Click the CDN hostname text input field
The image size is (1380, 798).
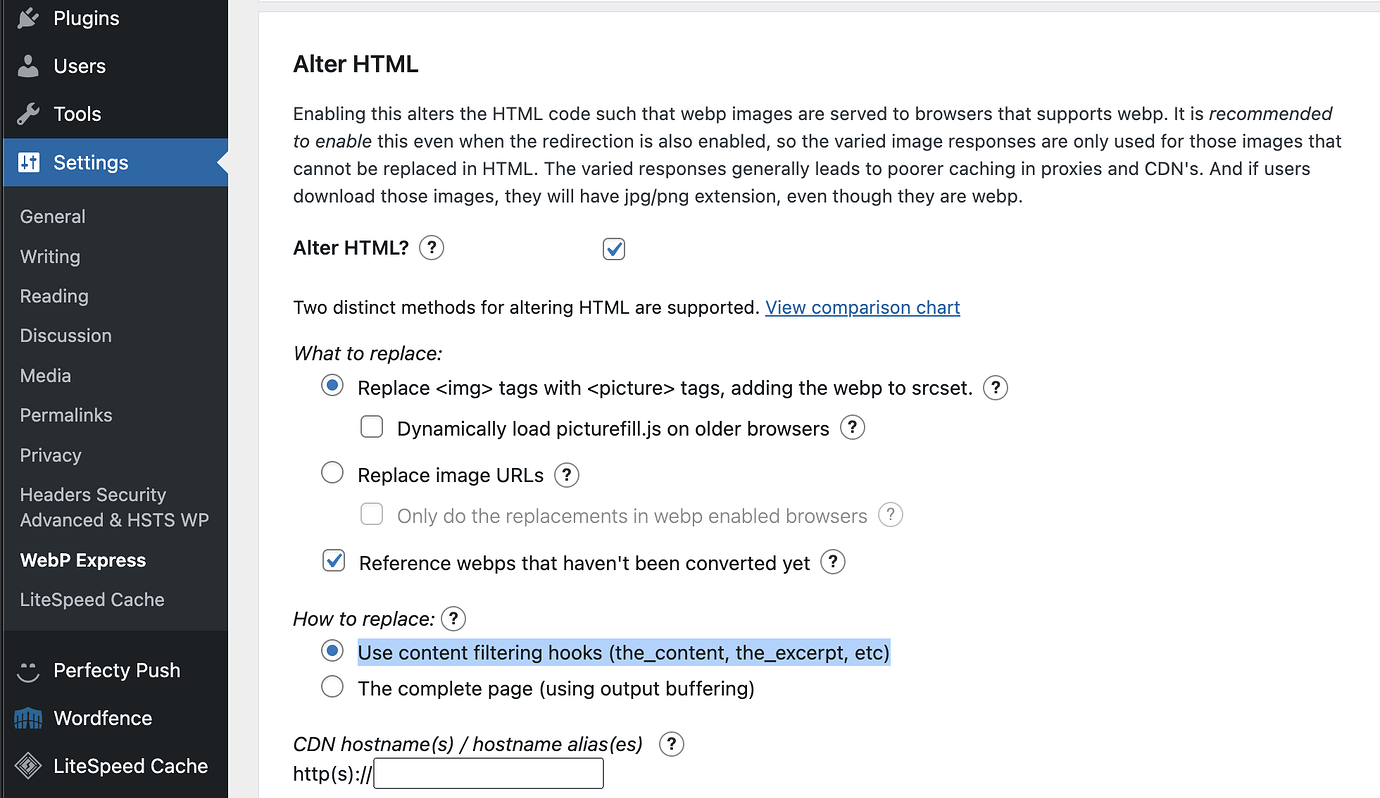click(488, 773)
